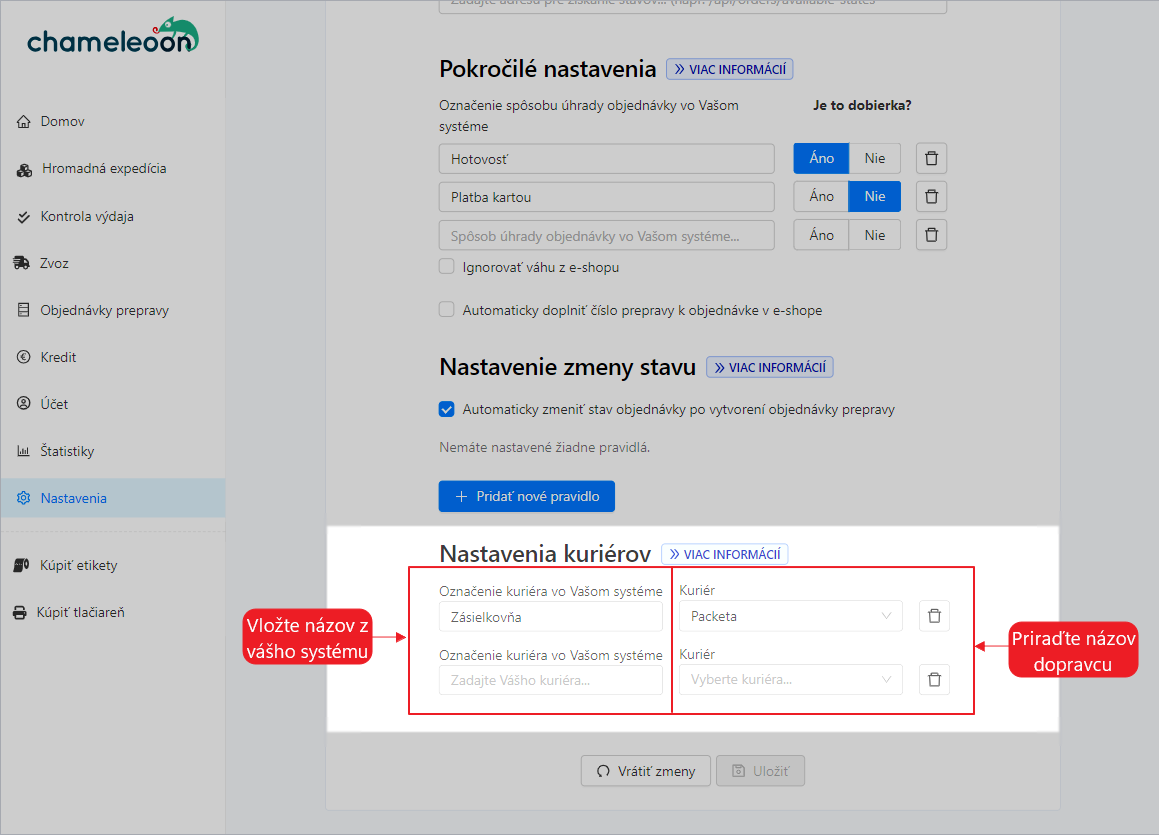Uncheck Automaticky zmeniť stav objednávky checkbox
The image size is (1159, 835).
447,409
